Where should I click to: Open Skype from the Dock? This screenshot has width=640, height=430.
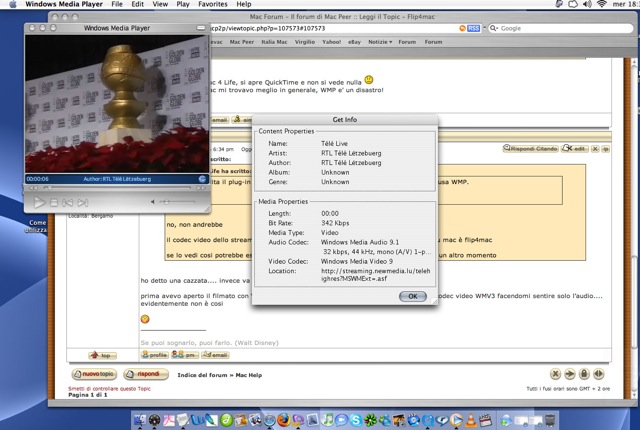coord(356,420)
